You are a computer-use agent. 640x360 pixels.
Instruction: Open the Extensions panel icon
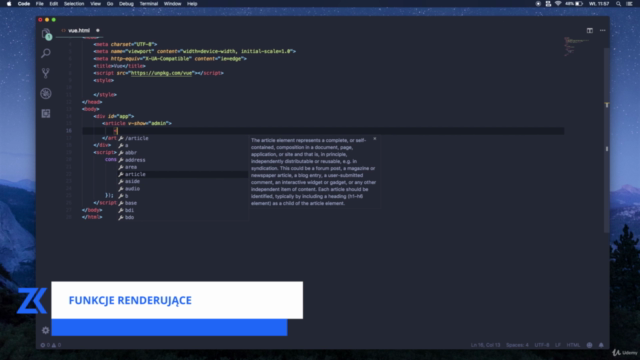click(x=46, y=113)
